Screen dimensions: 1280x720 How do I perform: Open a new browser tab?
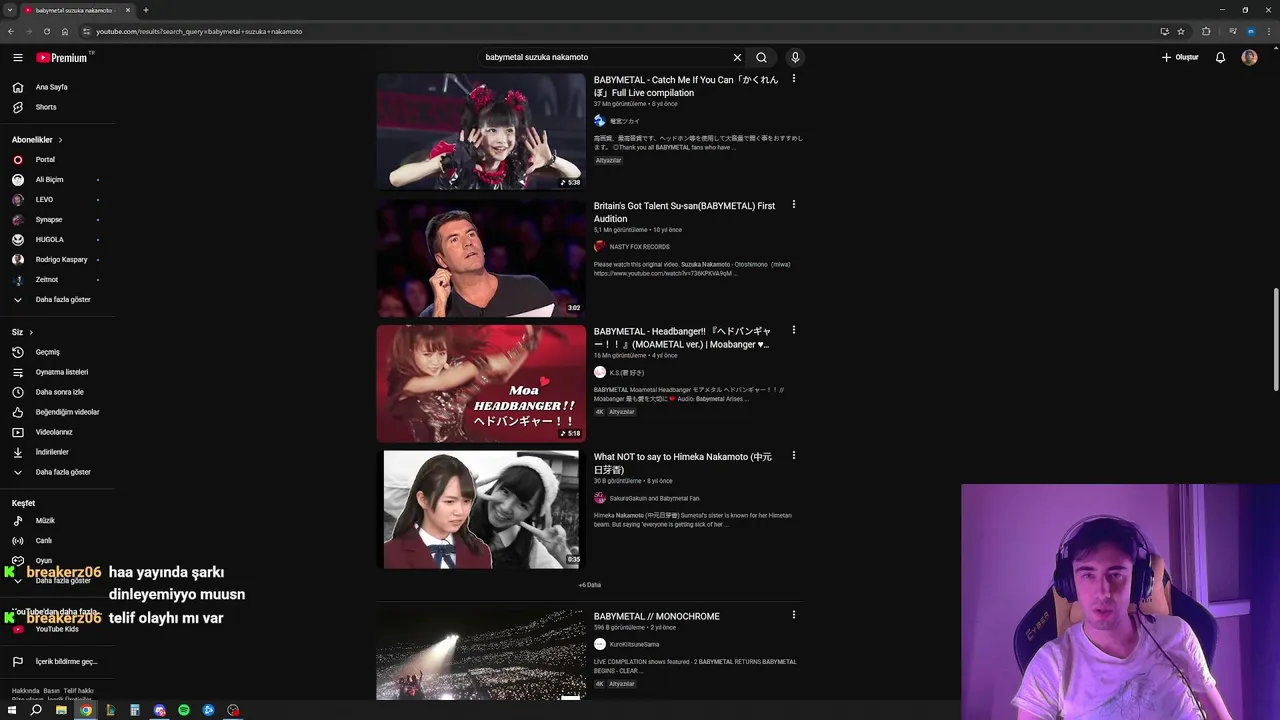(x=146, y=10)
